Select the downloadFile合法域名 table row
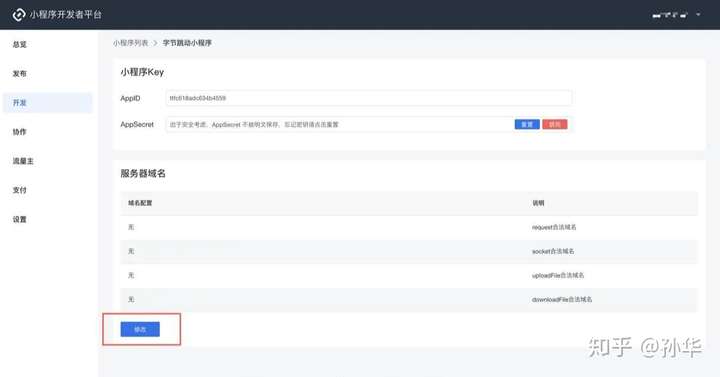Image resolution: width=720 pixels, height=377 pixels. (x=409, y=299)
